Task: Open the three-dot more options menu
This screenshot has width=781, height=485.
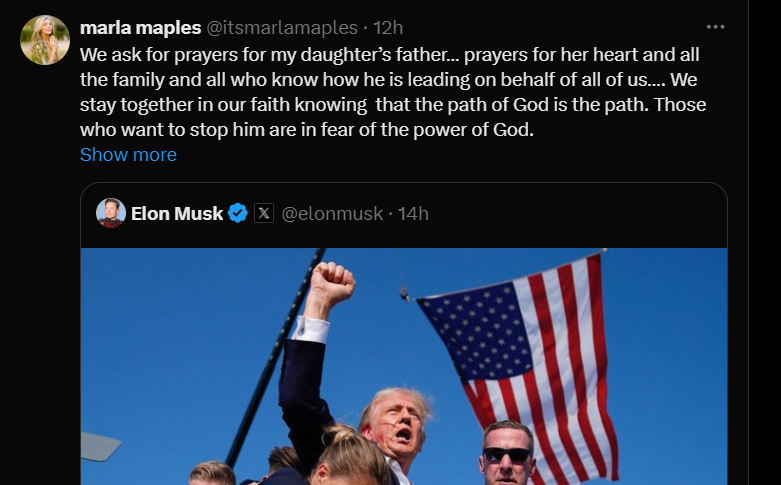Action: tap(715, 27)
